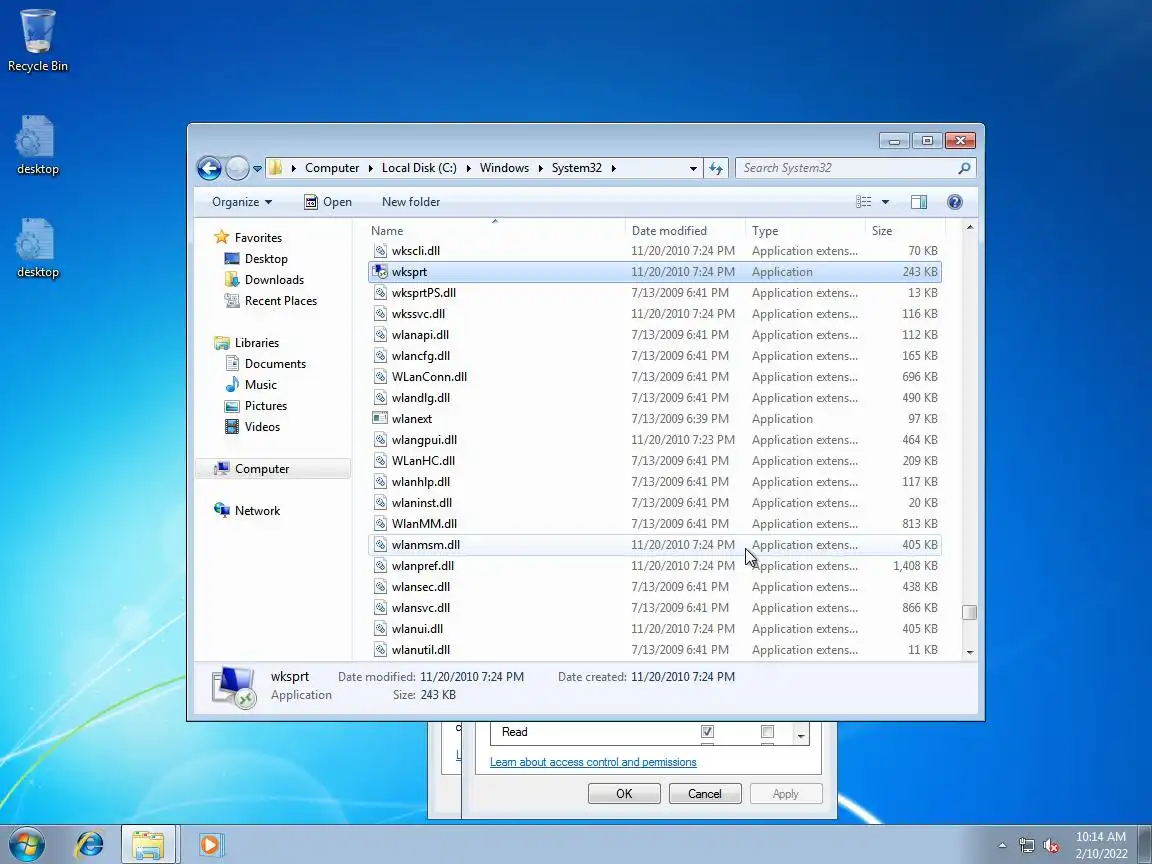
Task: Refresh the System32 folder view
Action: pyautogui.click(x=716, y=168)
